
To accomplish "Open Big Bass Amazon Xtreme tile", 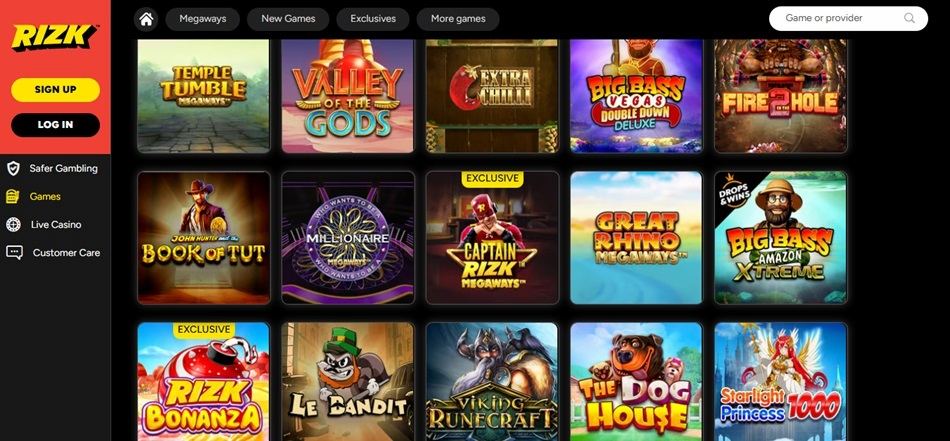I will 780,237.
